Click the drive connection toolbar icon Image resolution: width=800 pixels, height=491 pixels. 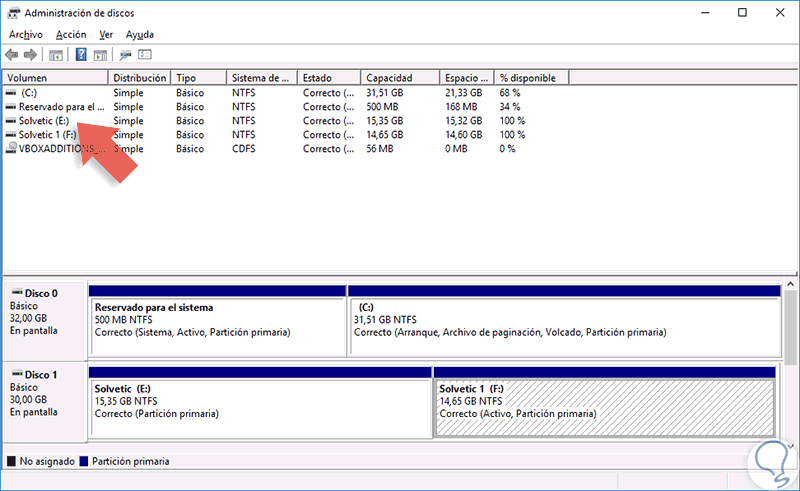(125, 55)
